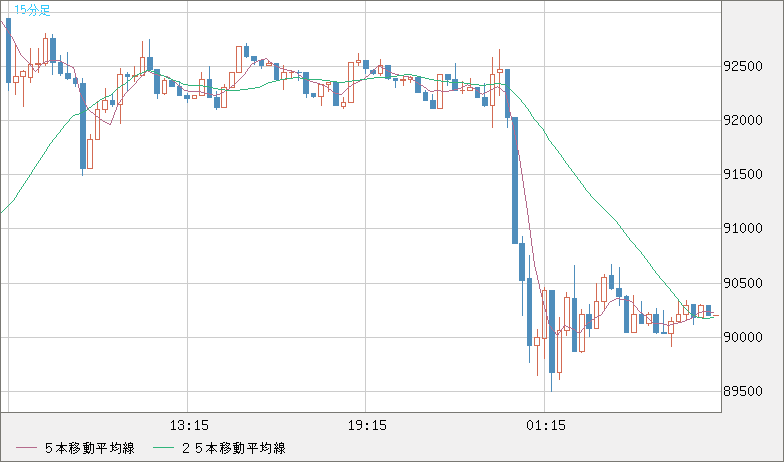Click the line swatch beside 5本移動平均線
The width and height of the screenshot is (784, 462).
(x=27, y=448)
